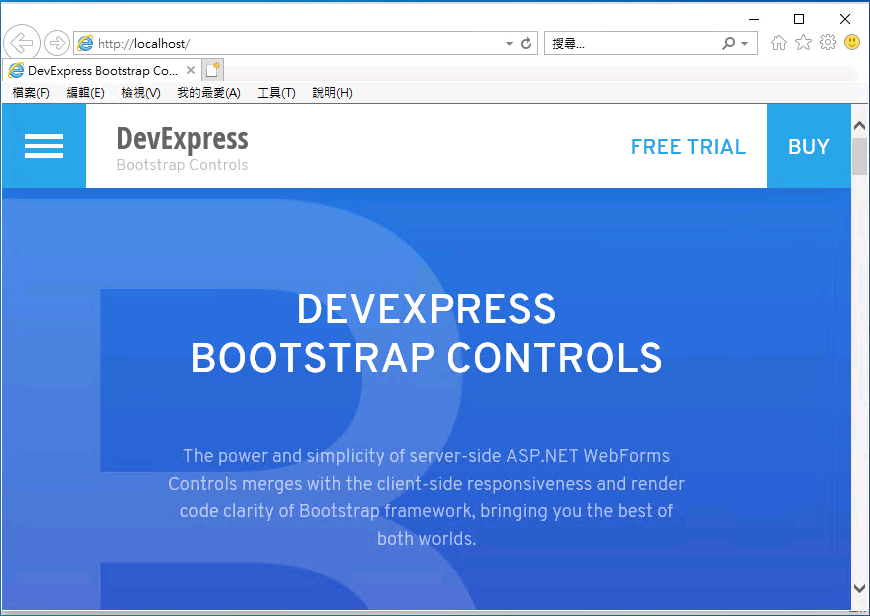Open the 工具(T) menu
The width and height of the screenshot is (870, 616).
(x=276, y=93)
